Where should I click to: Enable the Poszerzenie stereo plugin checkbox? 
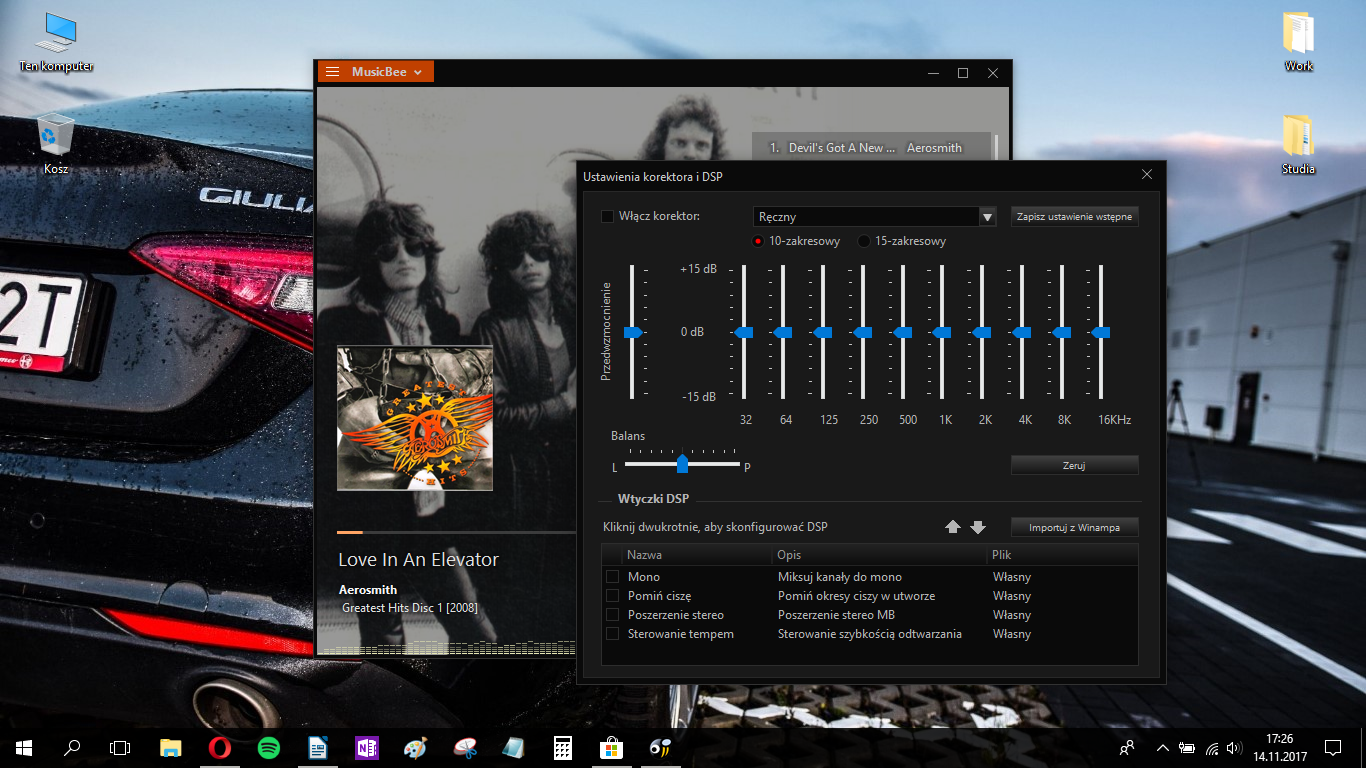[612, 615]
